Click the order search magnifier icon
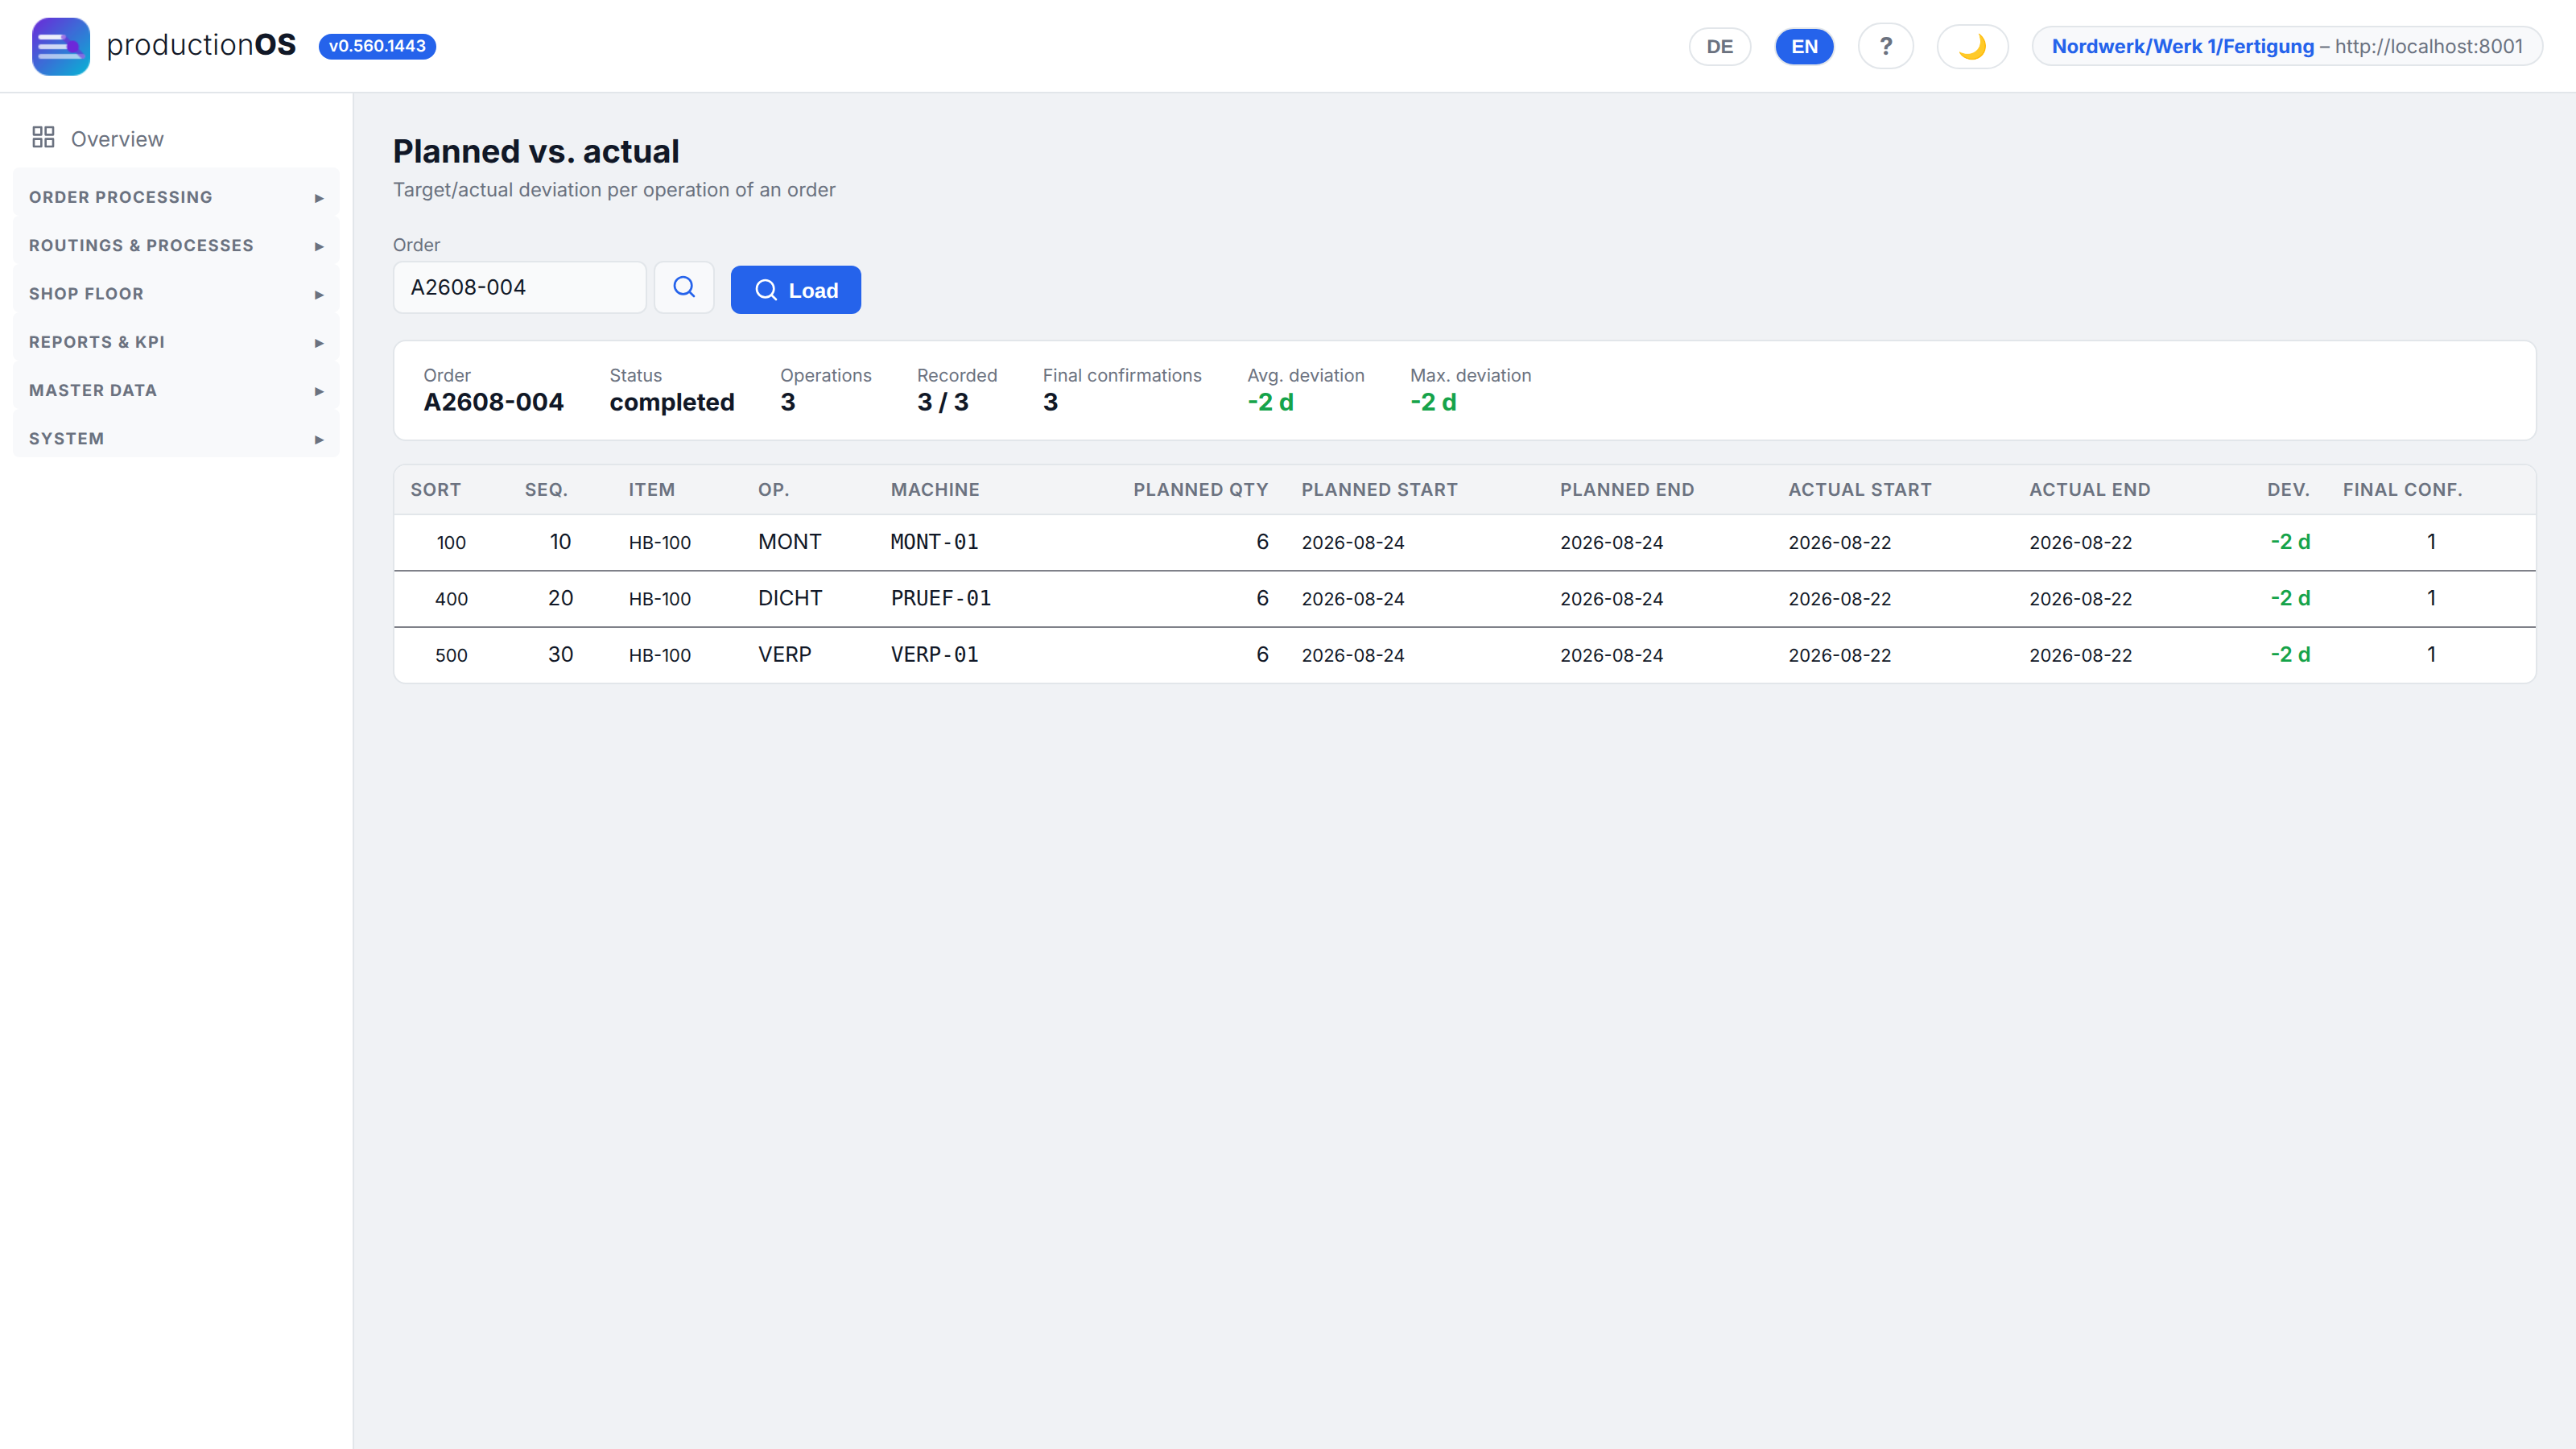2576x1449 pixels. (684, 288)
